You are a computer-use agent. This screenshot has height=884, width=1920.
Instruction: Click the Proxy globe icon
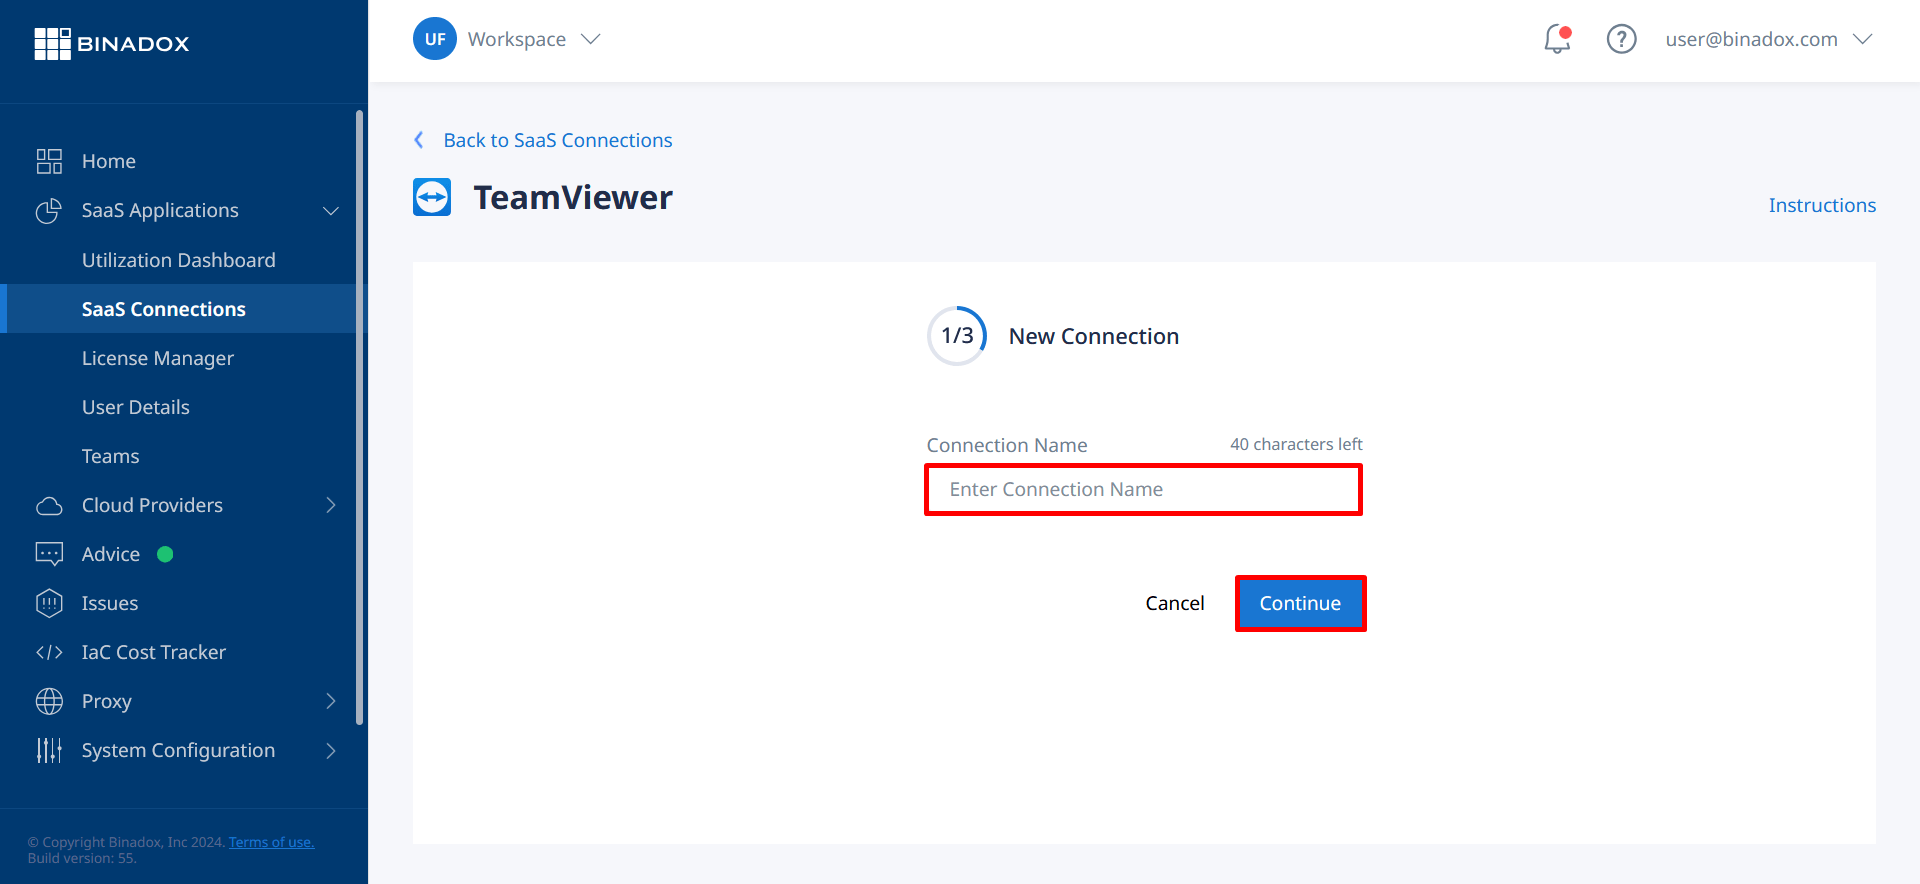click(x=49, y=701)
